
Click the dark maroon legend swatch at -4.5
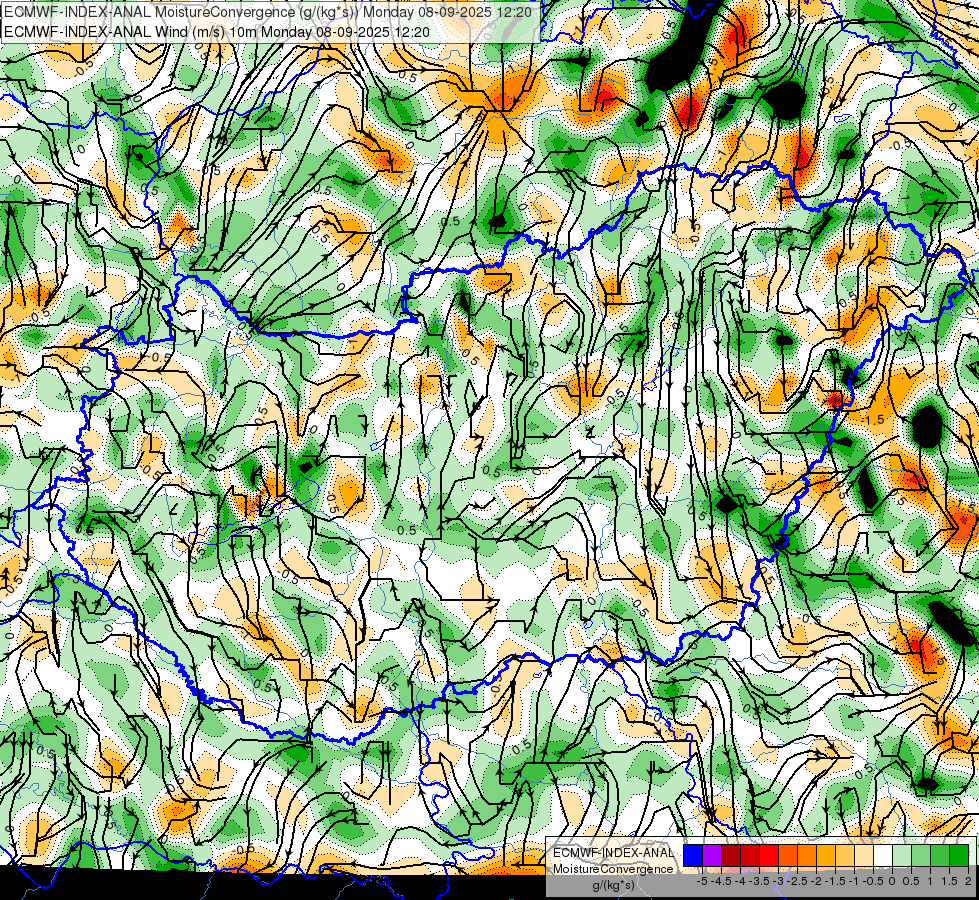[731, 856]
